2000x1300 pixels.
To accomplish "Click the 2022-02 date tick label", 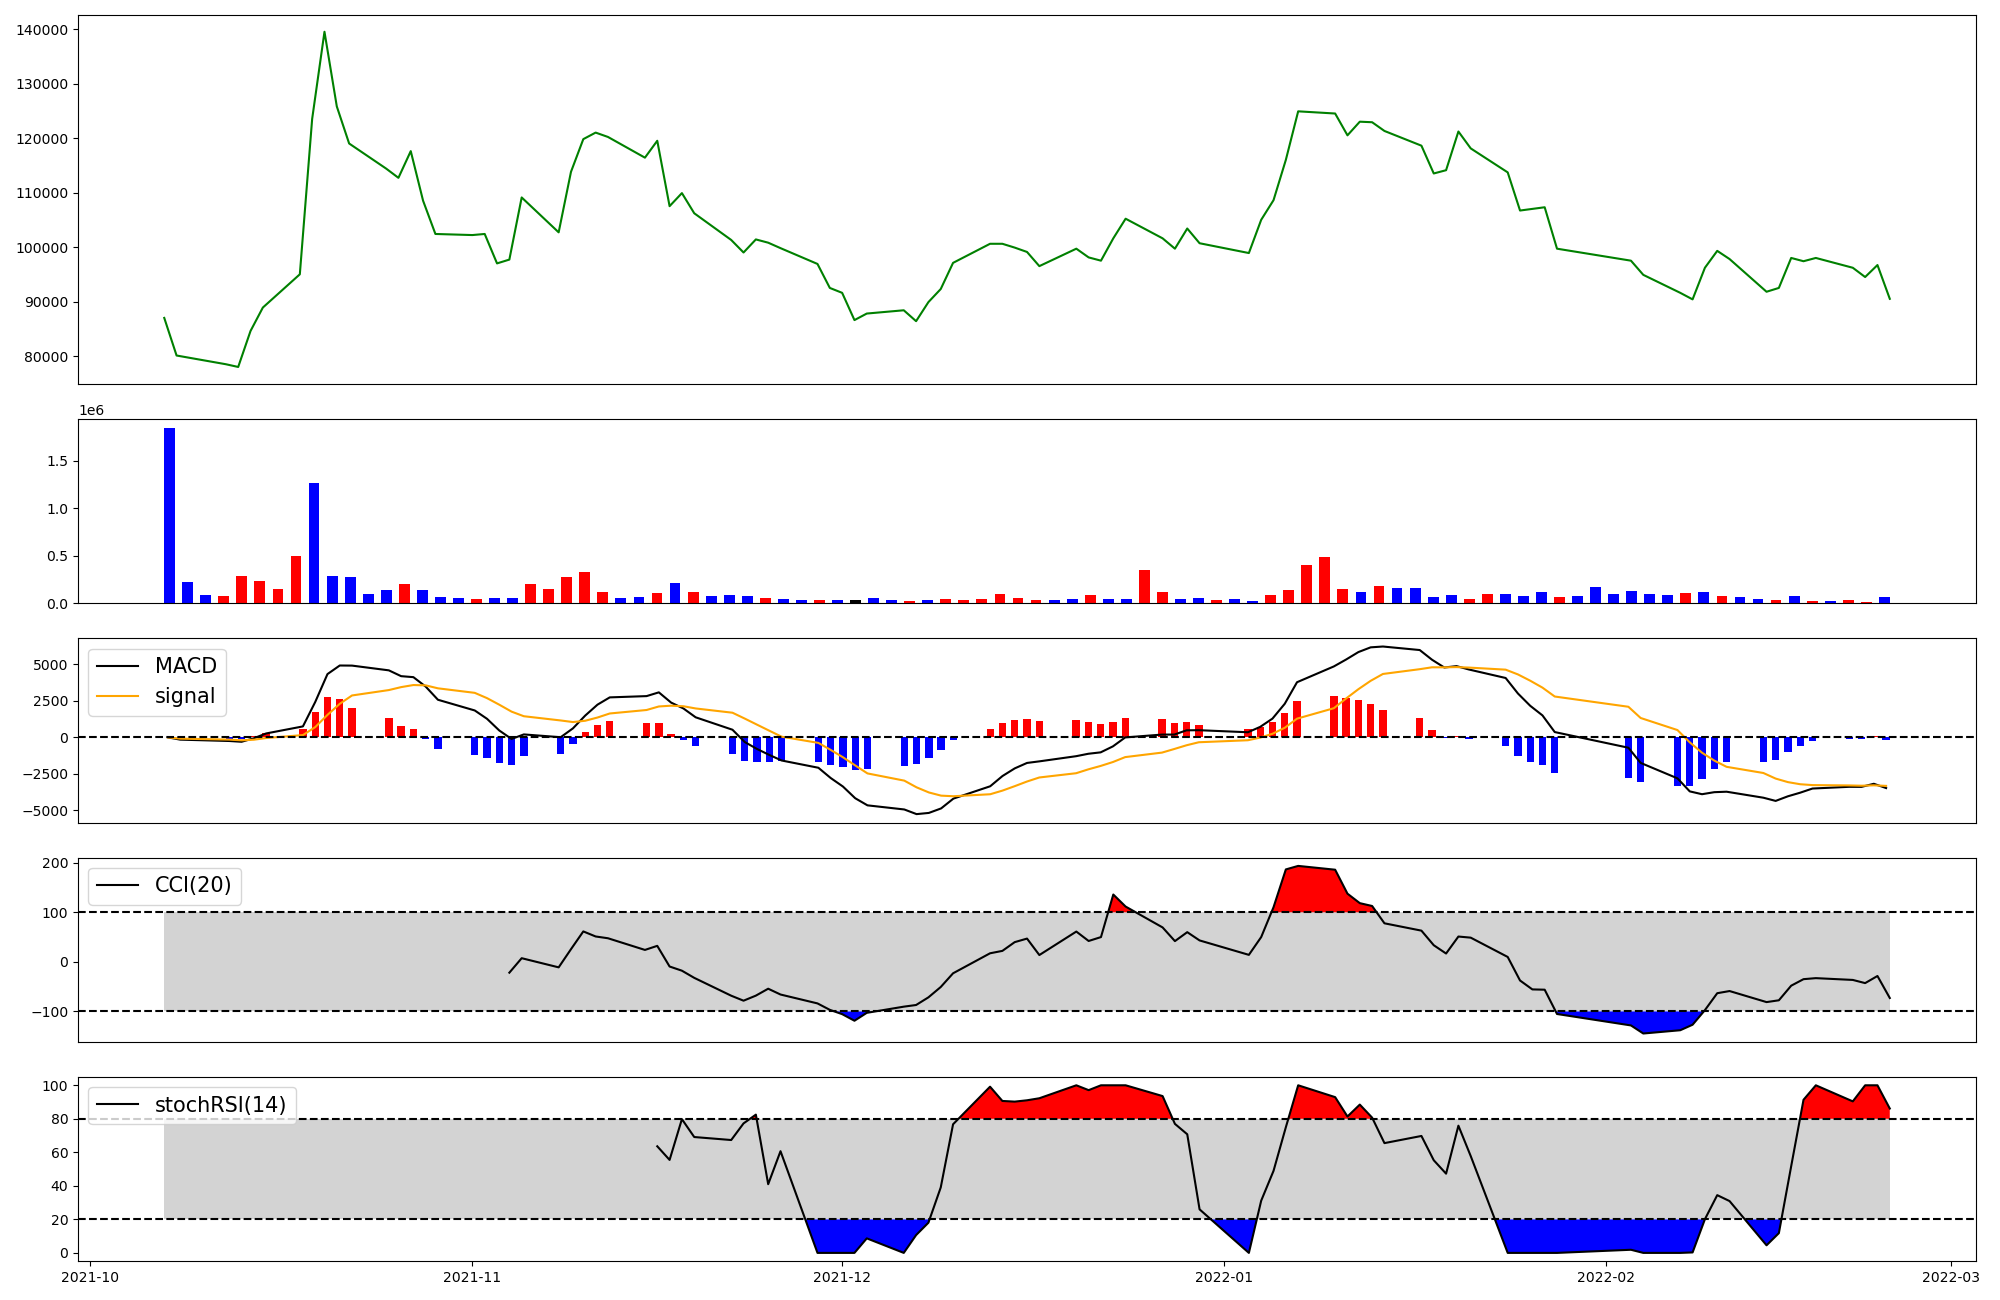I will (1606, 1277).
